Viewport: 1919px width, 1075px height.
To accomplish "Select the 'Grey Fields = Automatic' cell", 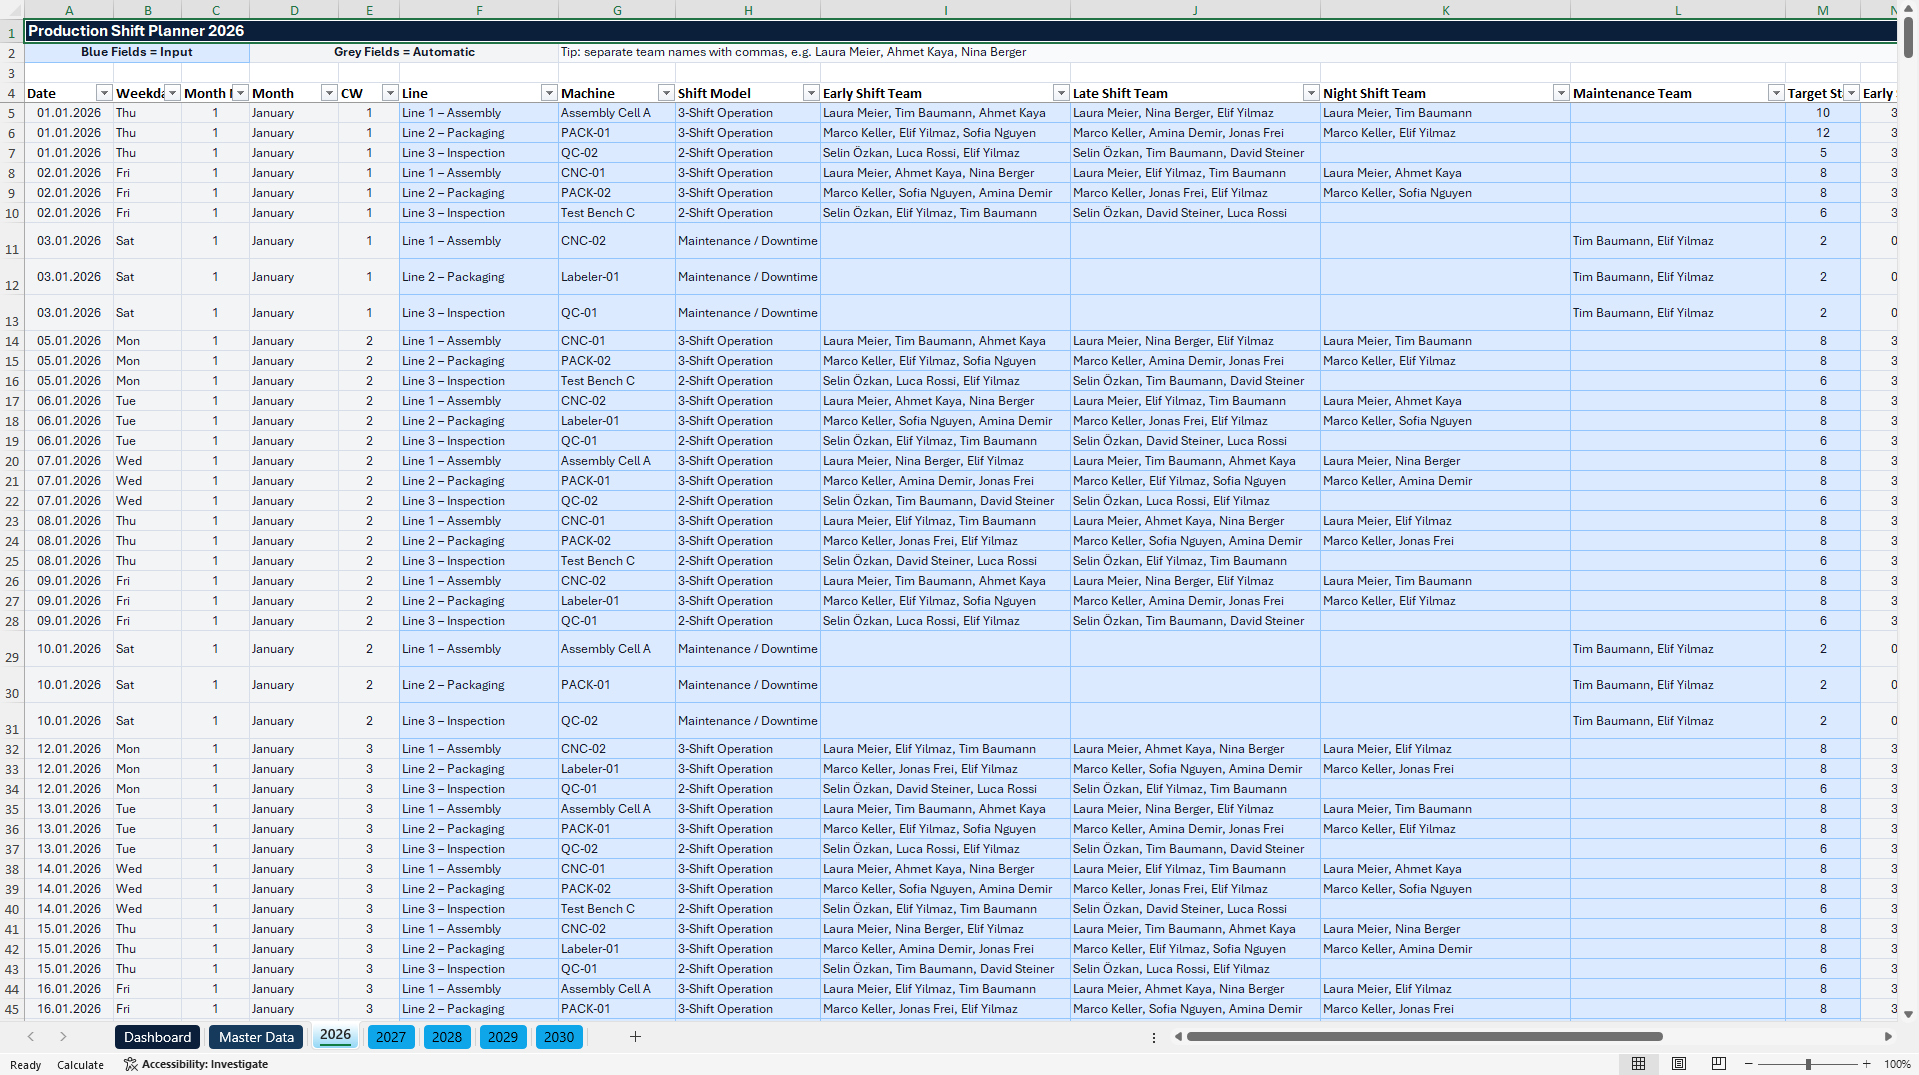I will [404, 52].
